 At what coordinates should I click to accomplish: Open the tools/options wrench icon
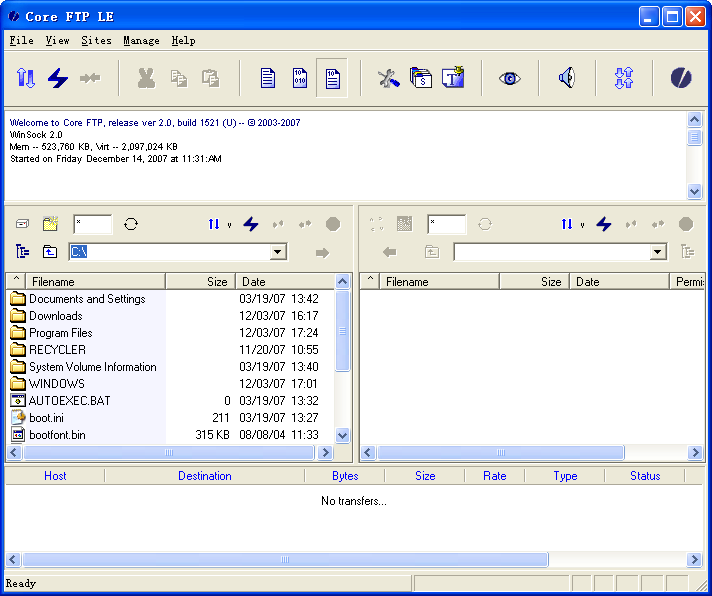pos(389,78)
